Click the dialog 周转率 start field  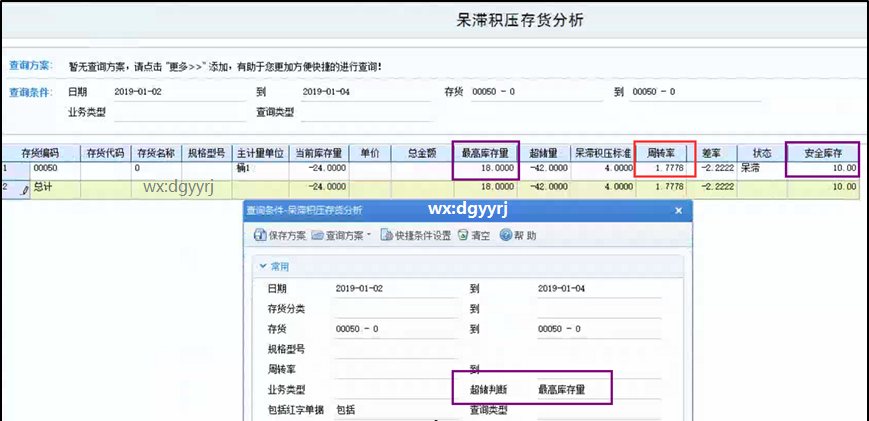[396, 369]
